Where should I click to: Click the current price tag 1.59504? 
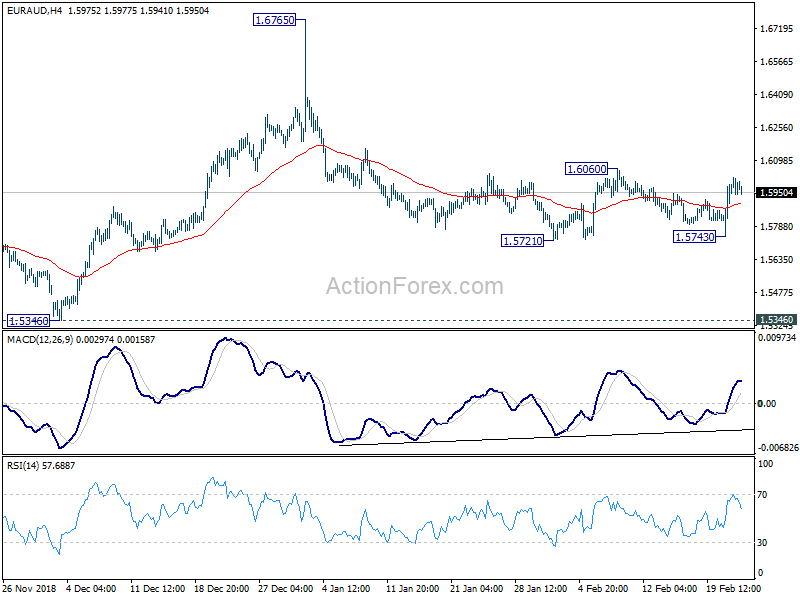point(776,193)
